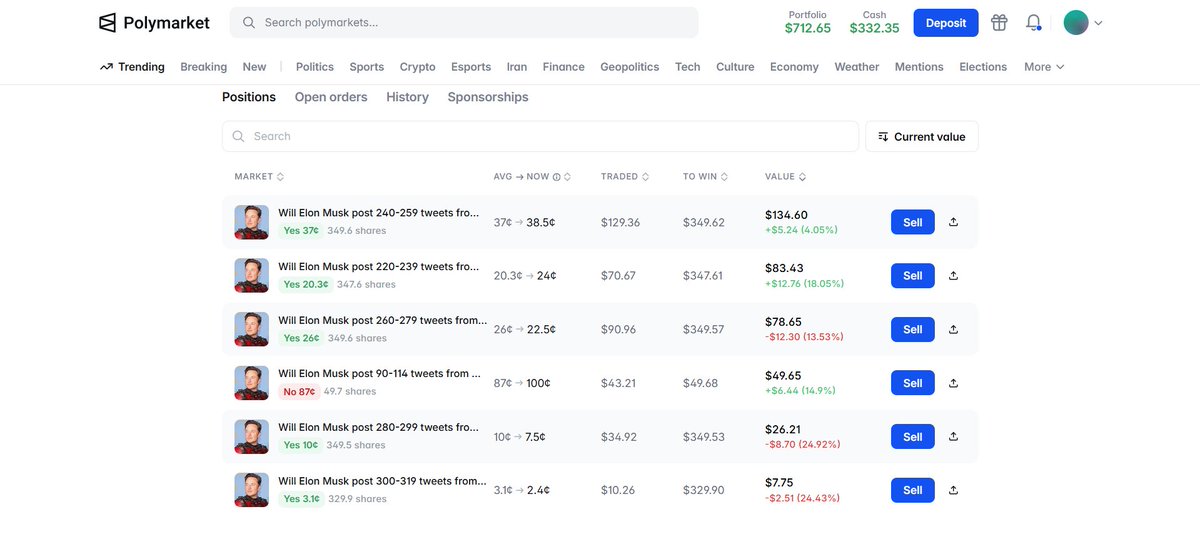Open the Politics category
Viewport: 1200px width, 539px height.
click(x=315, y=67)
